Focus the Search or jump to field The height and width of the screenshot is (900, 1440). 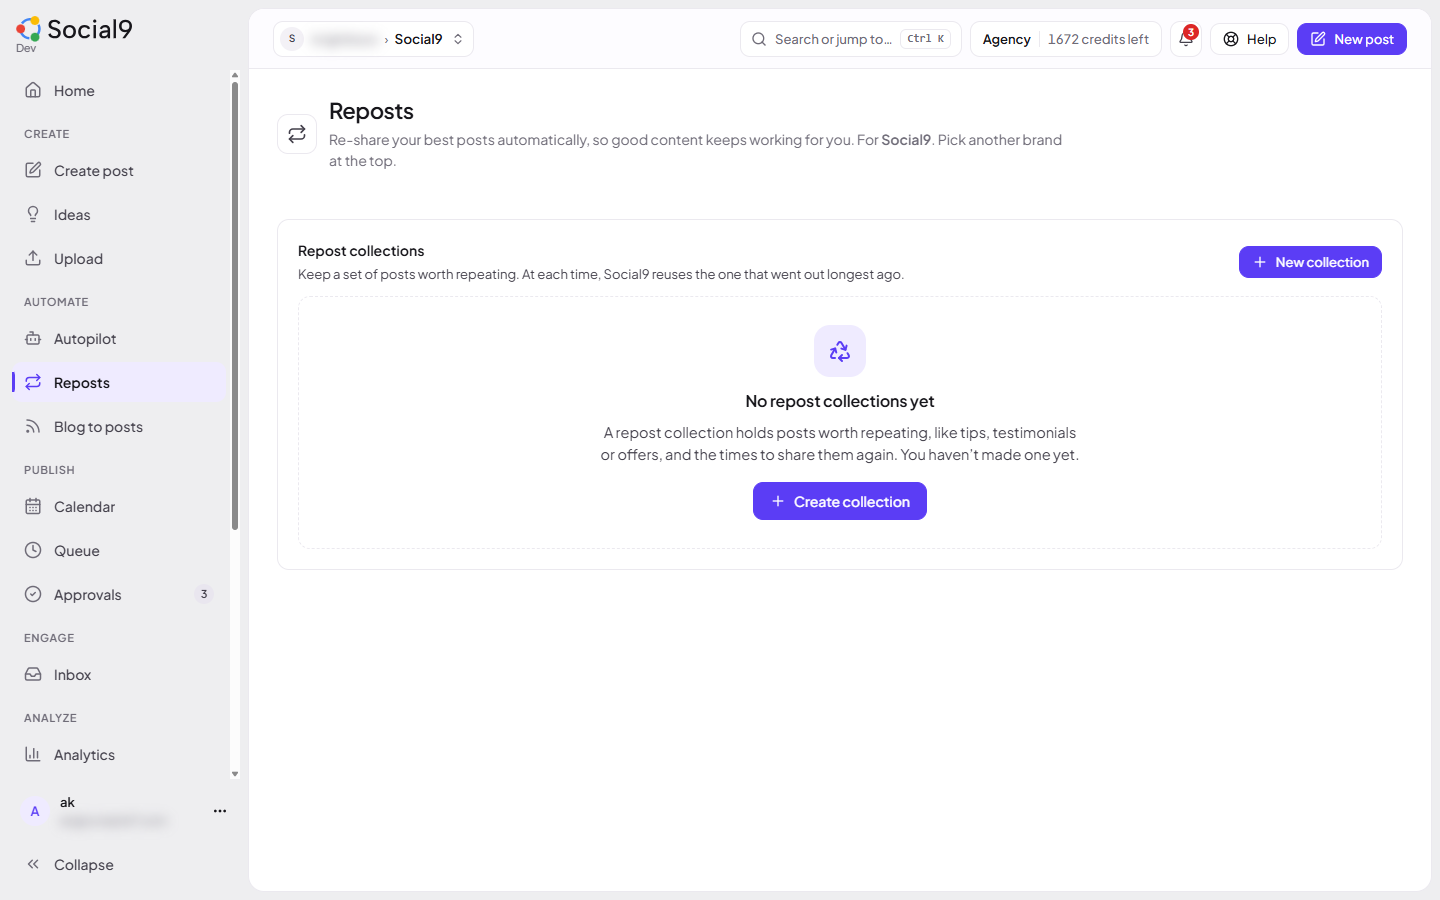coord(851,39)
